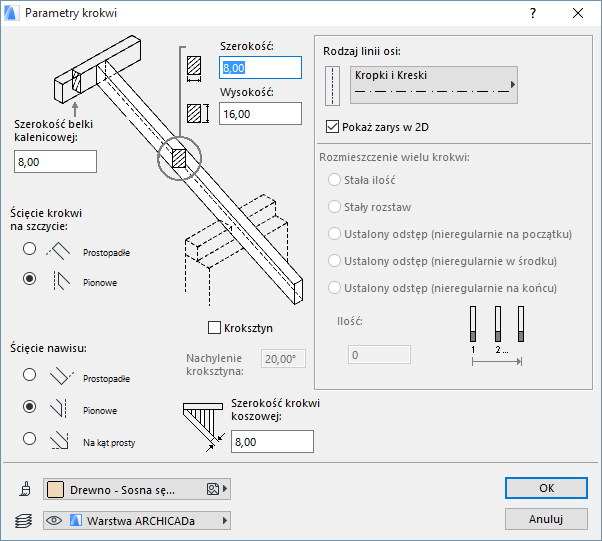This screenshot has height=541, width=602.
Task: Click the Wysokość input field
Action: [x=260, y=114]
